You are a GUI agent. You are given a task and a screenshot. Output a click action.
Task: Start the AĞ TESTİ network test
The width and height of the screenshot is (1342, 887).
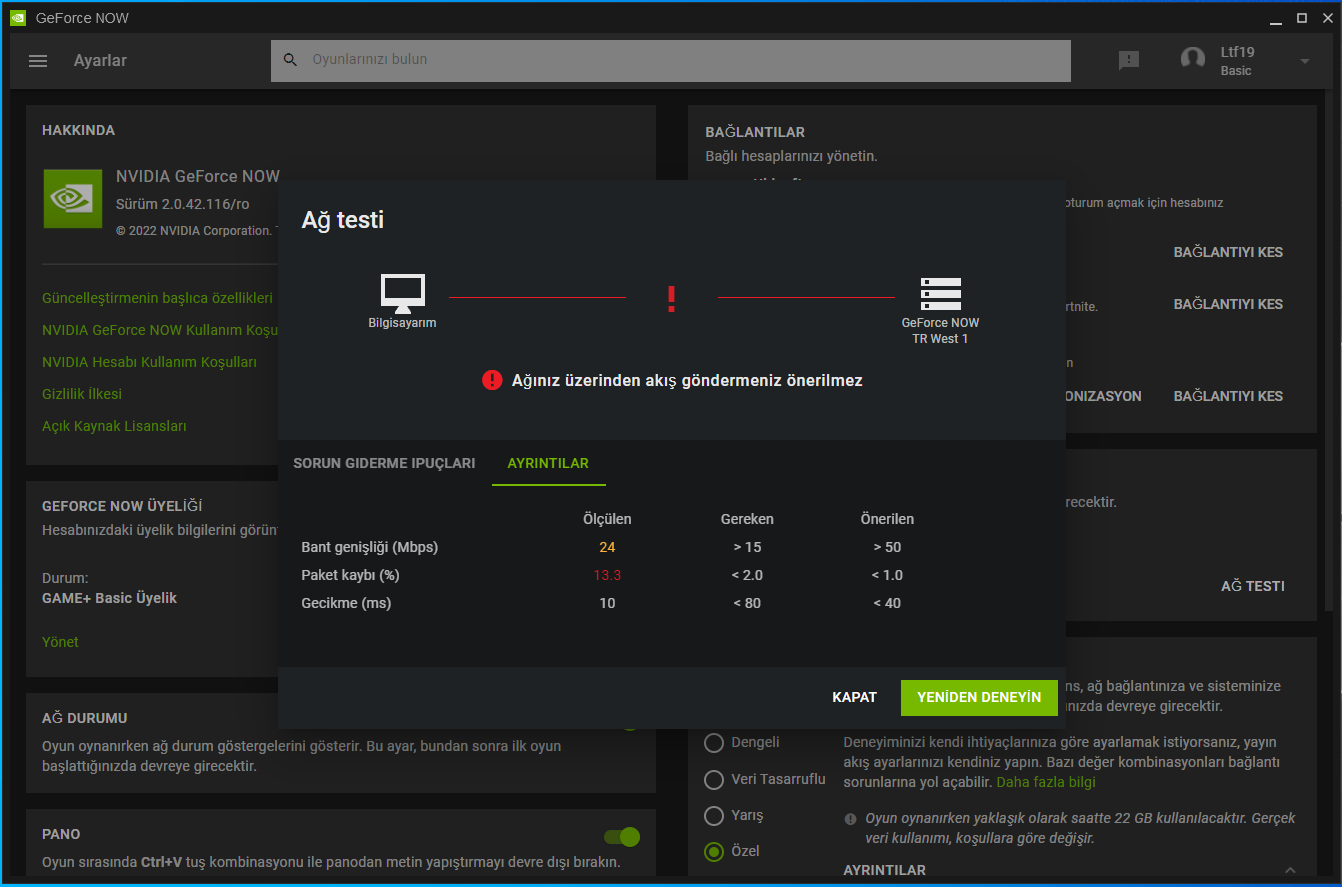click(x=1253, y=586)
